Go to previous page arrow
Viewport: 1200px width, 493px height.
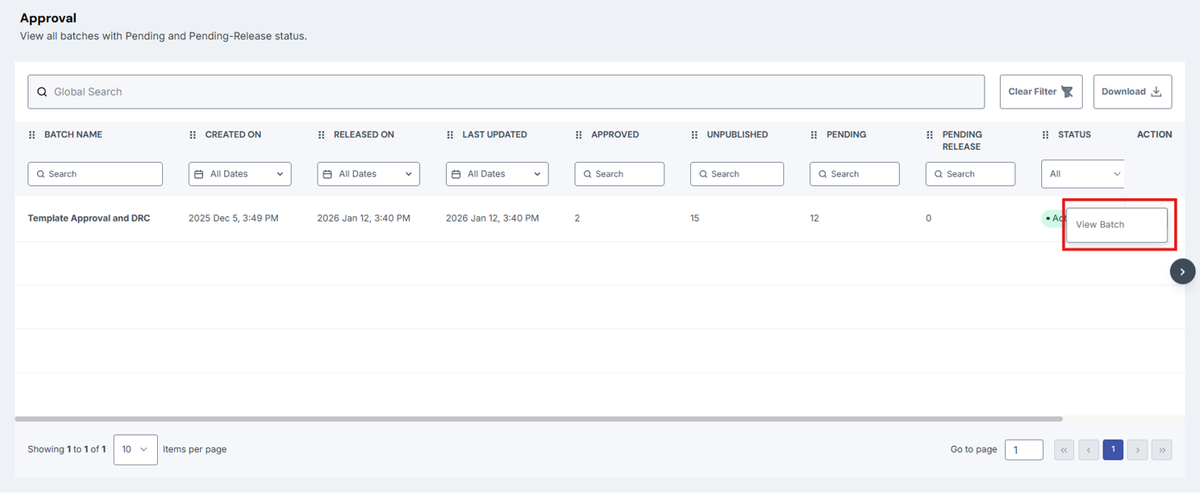(x=1089, y=450)
